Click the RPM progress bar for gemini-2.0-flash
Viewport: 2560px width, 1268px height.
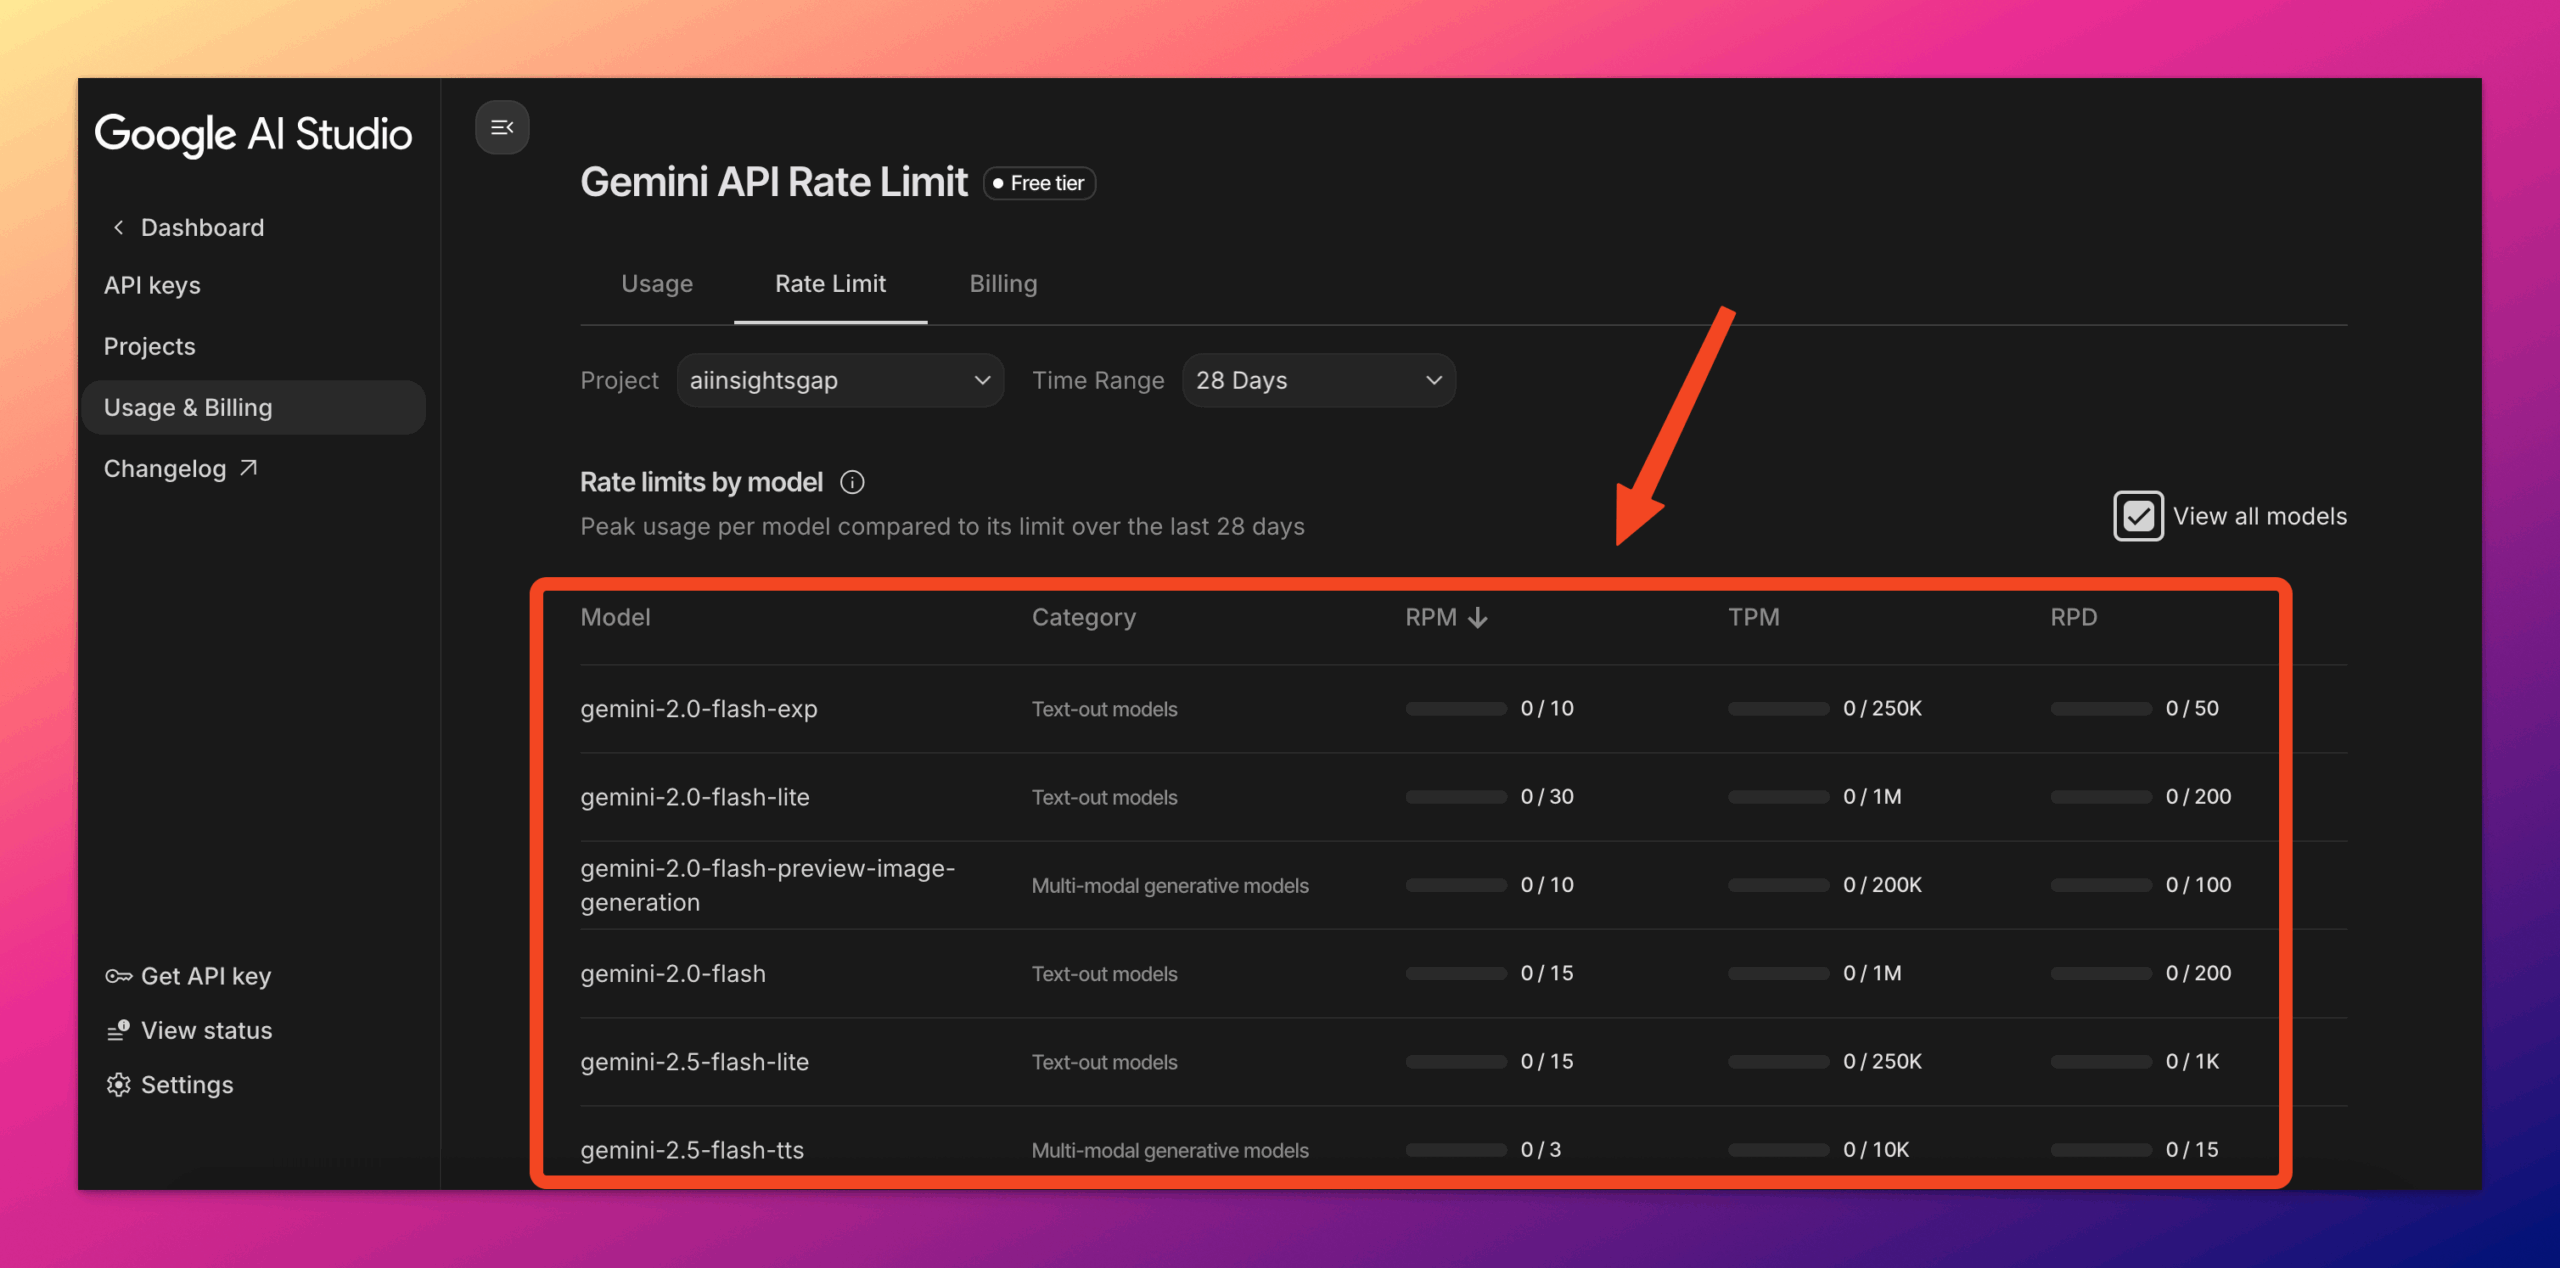1455,973
